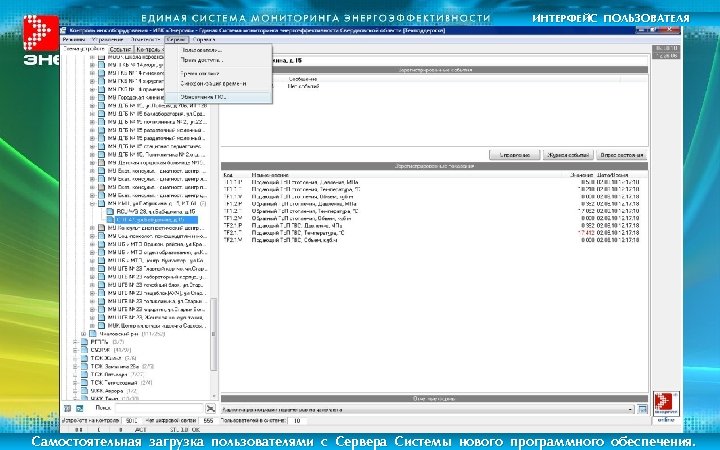The height and width of the screenshot is (450, 720).
Task: Click the status bar value 555
Action: tap(208, 420)
